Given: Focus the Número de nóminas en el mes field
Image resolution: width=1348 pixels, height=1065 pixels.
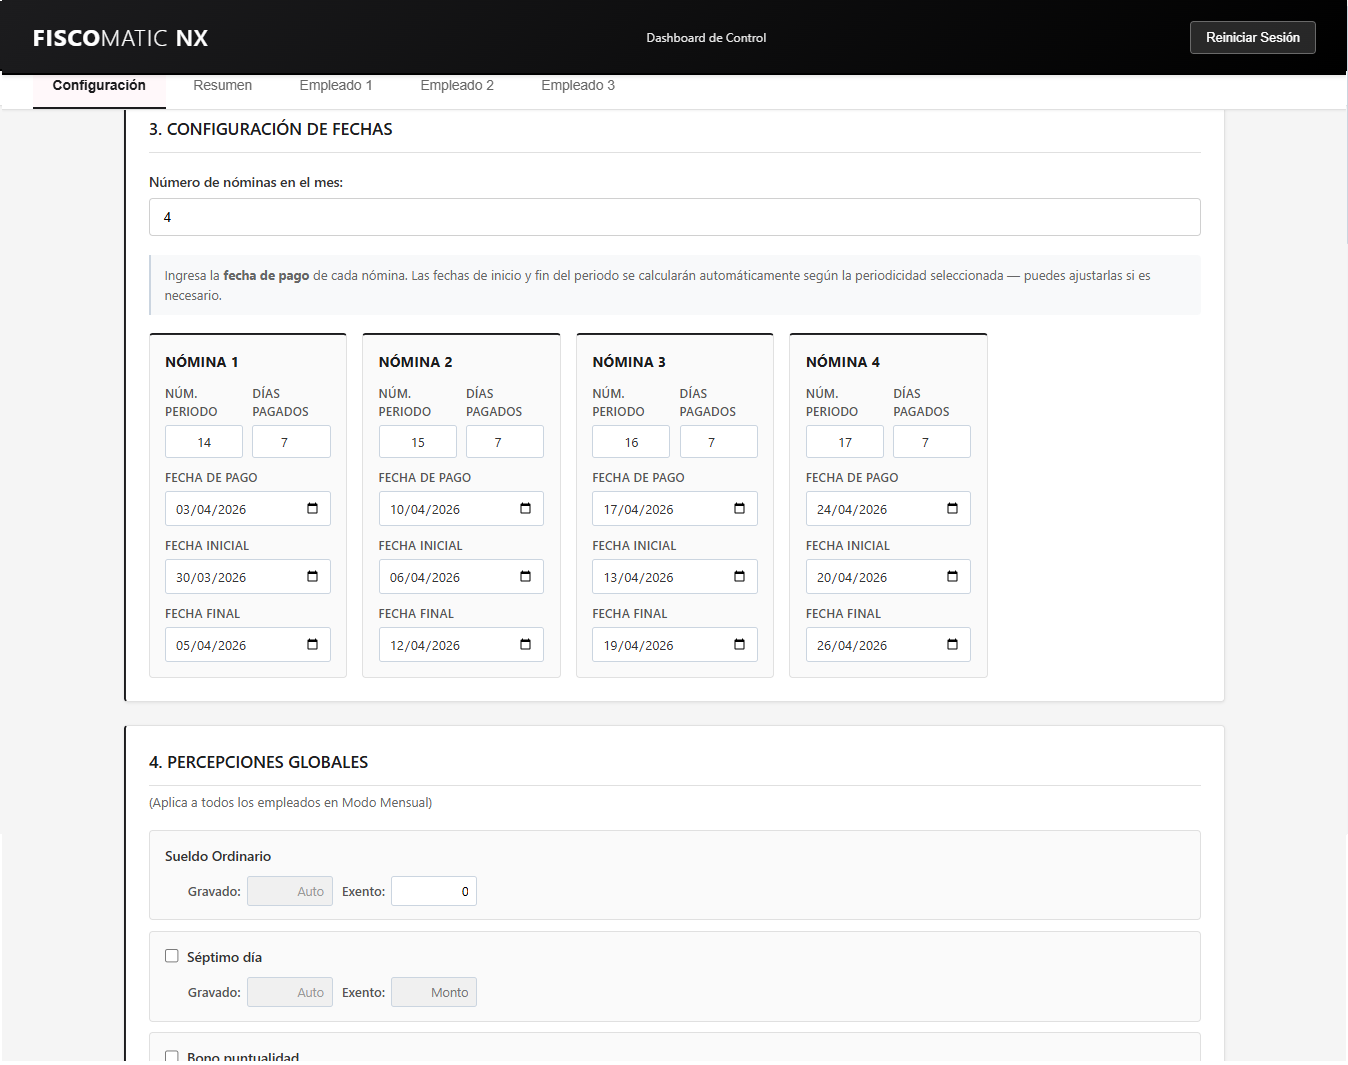Looking at the screenshot, I should coord(674,217).
